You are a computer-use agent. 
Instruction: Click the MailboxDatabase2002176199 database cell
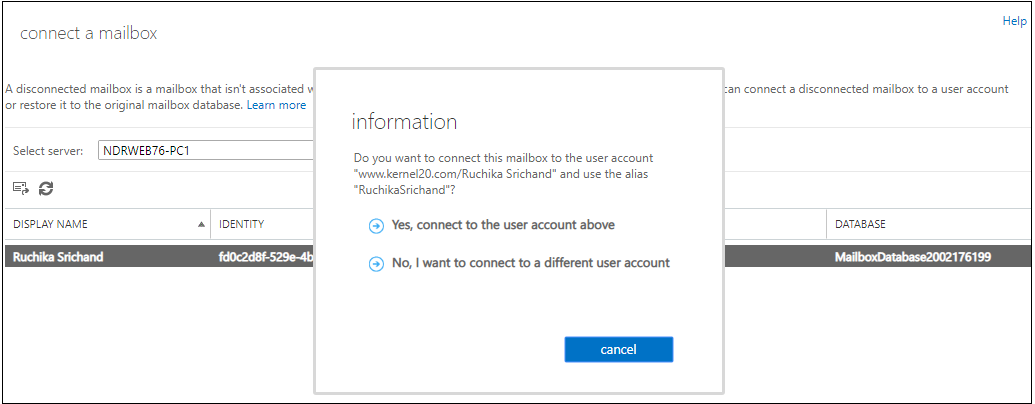tap(913, 257)
